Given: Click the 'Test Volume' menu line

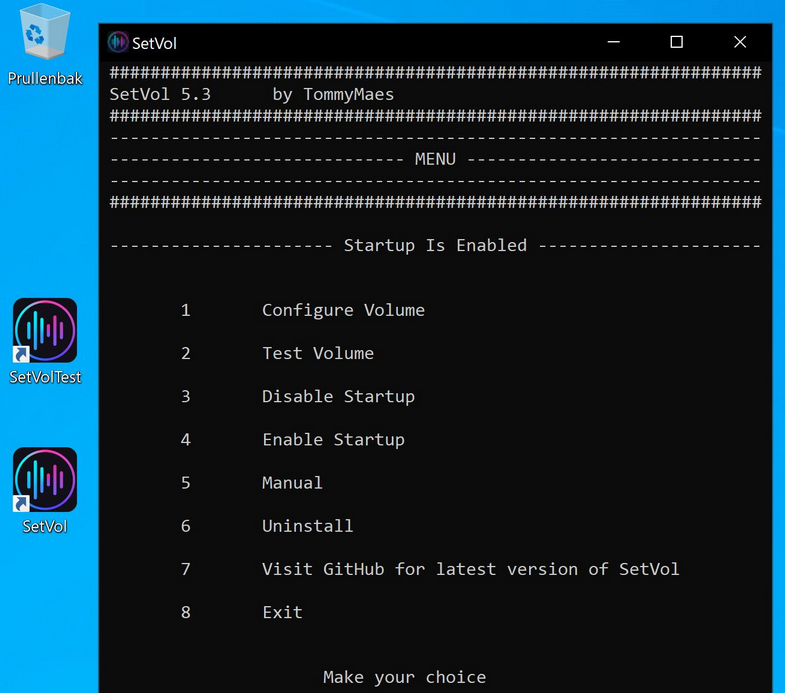Looking at the screenshot, I should tap(318, 354).
